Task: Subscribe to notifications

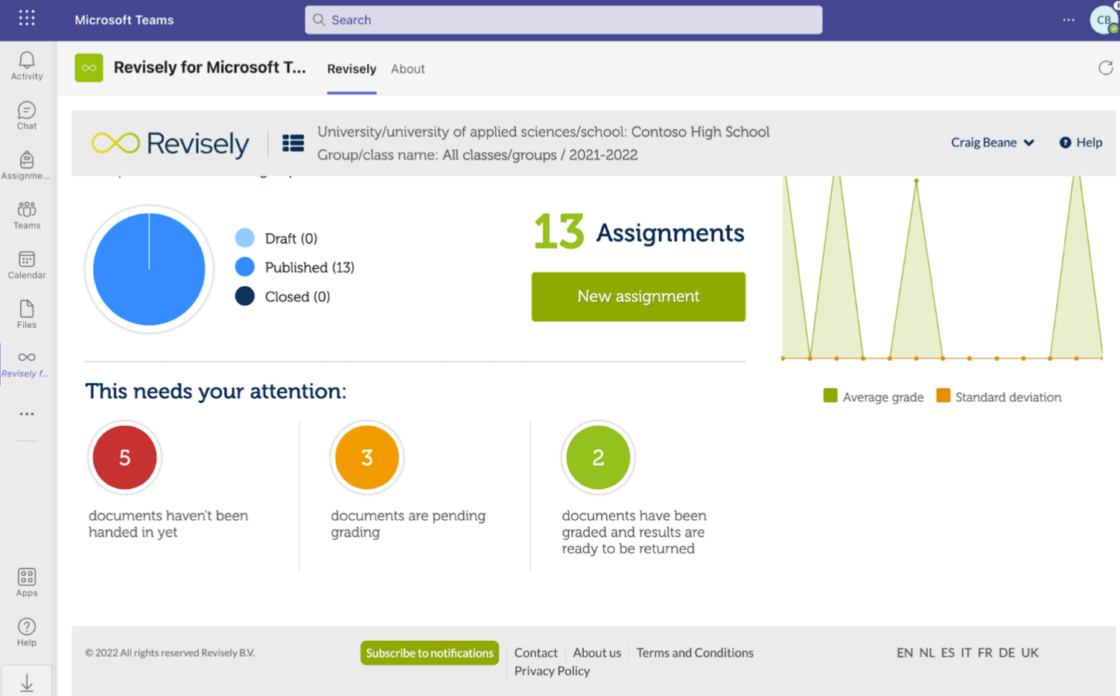Action: [x=429, y=652]
